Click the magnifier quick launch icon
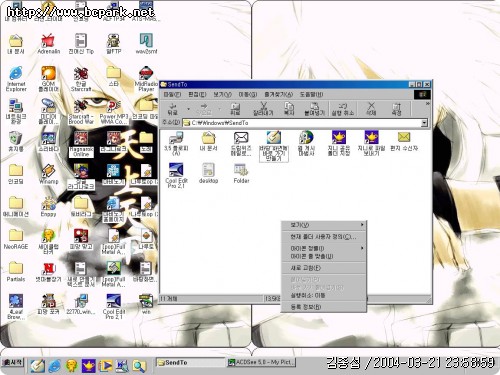 tap(139, 366)
